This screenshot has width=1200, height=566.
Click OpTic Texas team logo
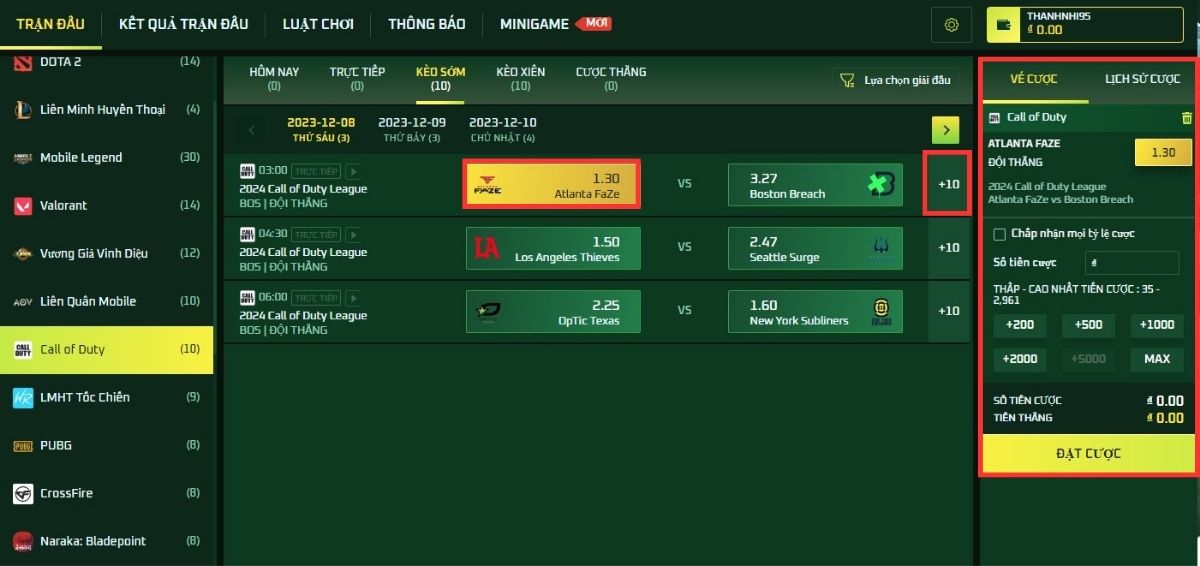487,311
